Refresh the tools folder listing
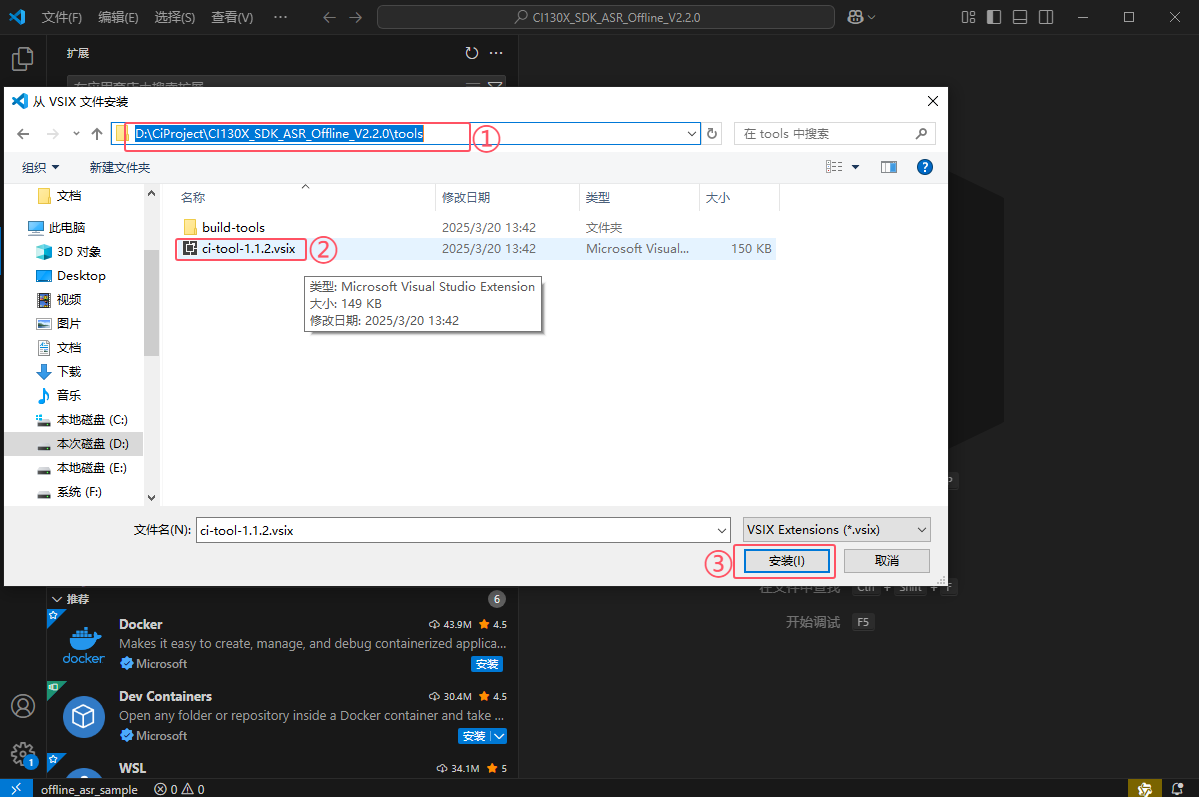Screen dimensions: 1199x797 tap(712, 134)
